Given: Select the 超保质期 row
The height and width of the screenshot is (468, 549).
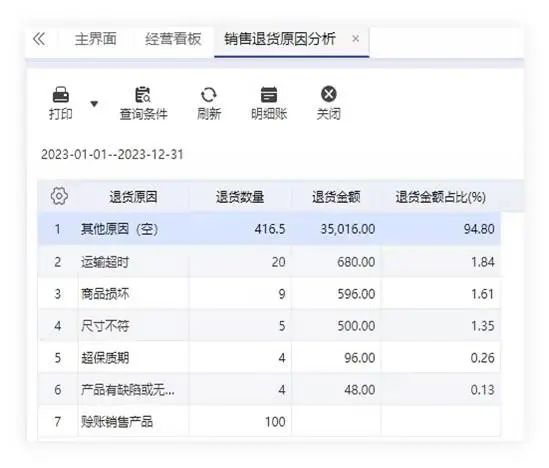Looking at the screenshot, I should 269,358.
